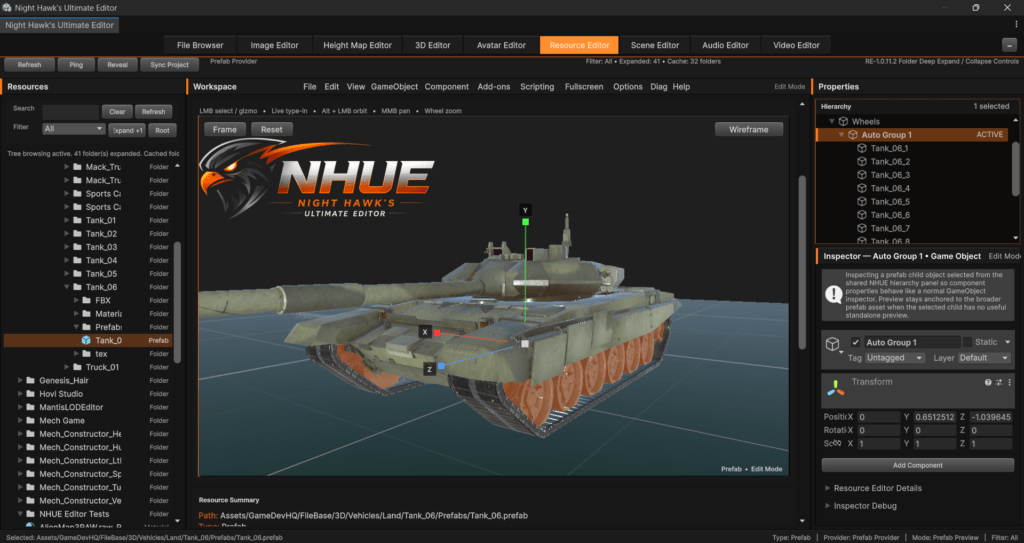
Task: Click the GameObject cube icon in Inspector
Action: point(833,344)
